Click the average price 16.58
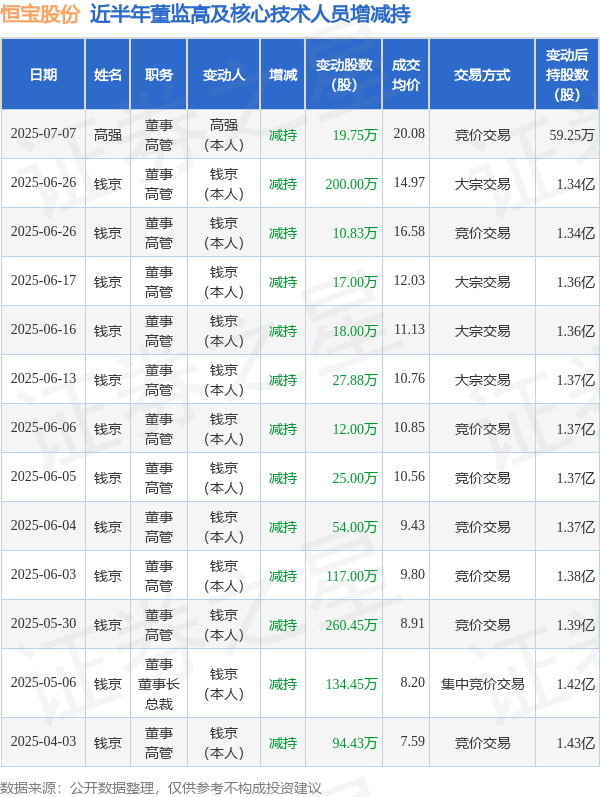 coord(409,231)
